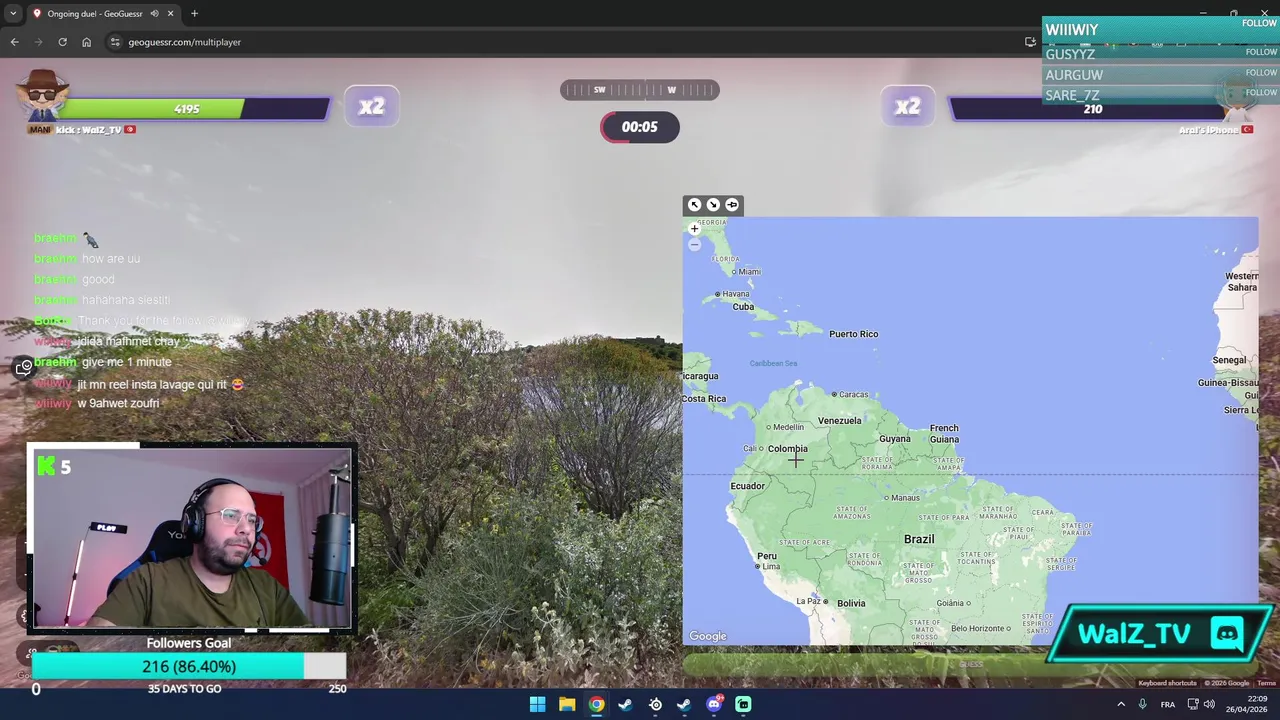The image size is (1280, 720).
Task: Enlarge the guess map with the up-left arrow
Action: tap(694, 205)
